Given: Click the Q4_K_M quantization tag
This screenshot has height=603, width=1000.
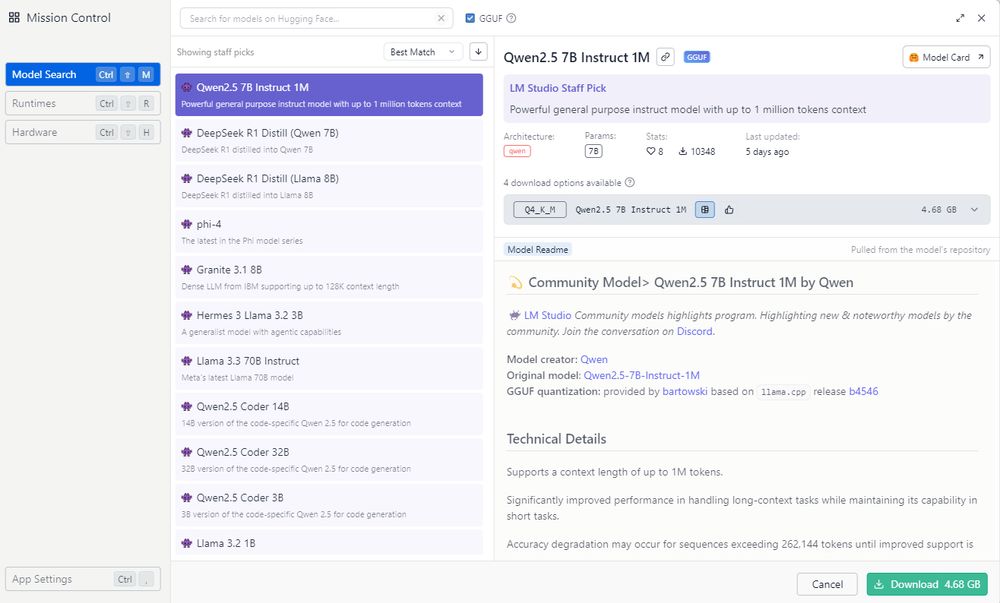Looking at the screenshot, I should [540, 209].
